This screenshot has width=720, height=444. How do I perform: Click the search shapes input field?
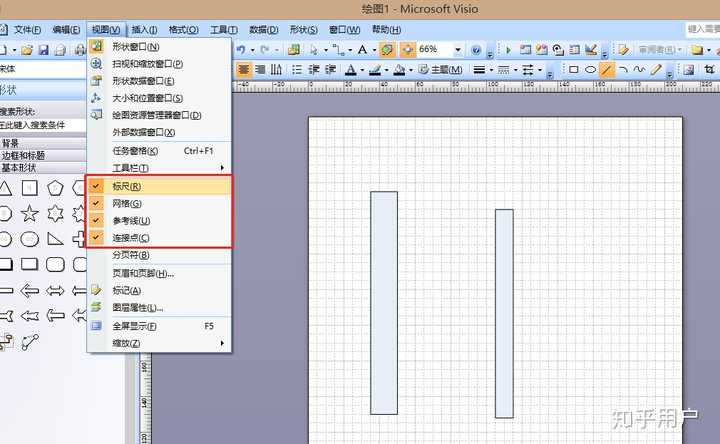tap(43, 125)
